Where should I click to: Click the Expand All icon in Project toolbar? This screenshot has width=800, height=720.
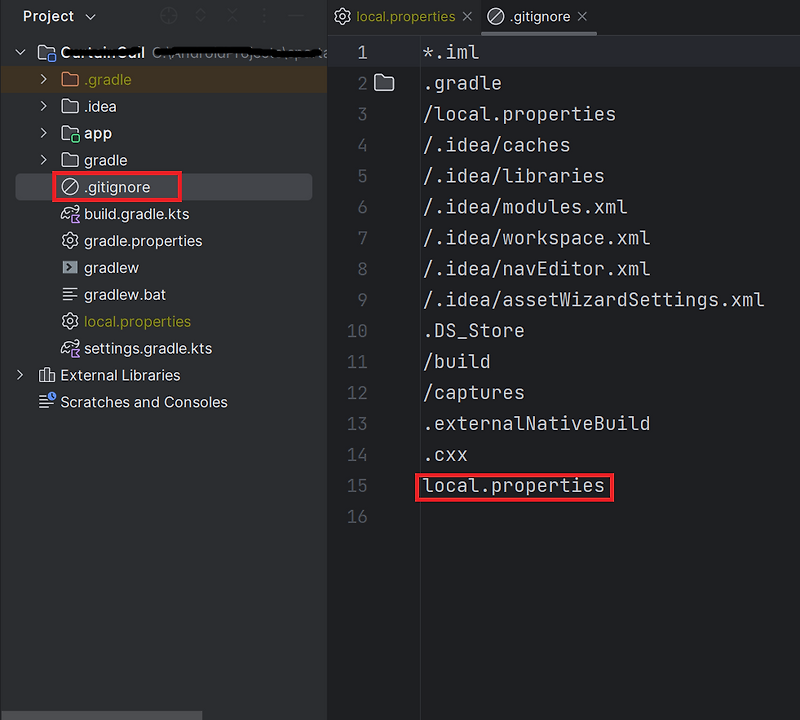tap(200, 15)
